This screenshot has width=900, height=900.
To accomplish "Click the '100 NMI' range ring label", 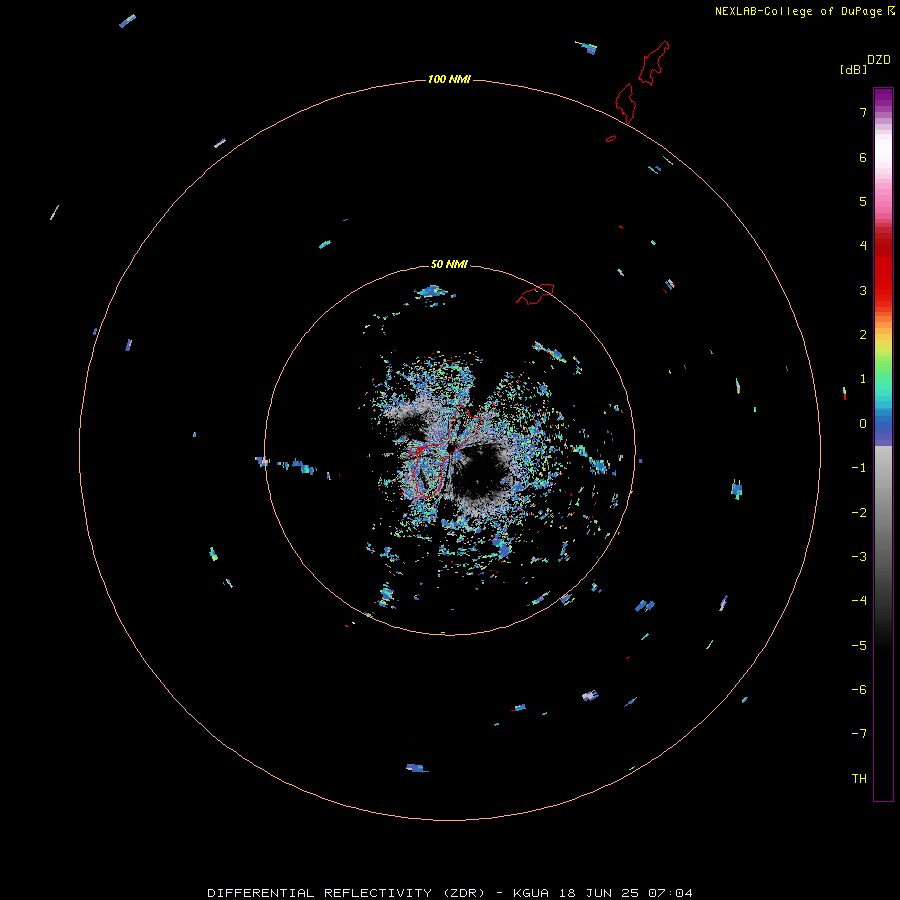I will (449, 79).
